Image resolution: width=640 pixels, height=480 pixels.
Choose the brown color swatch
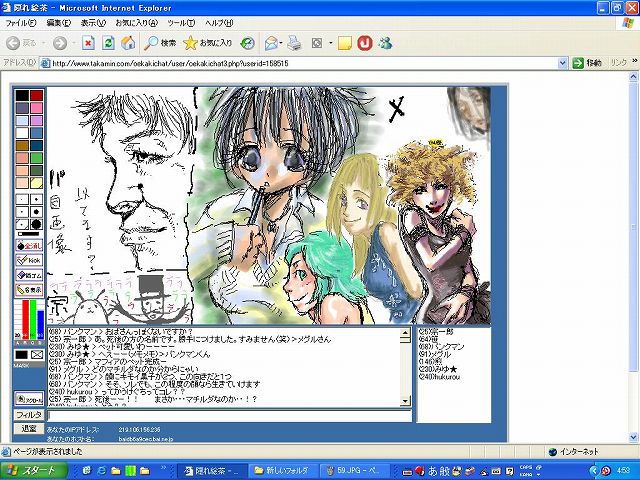(22, 145)
